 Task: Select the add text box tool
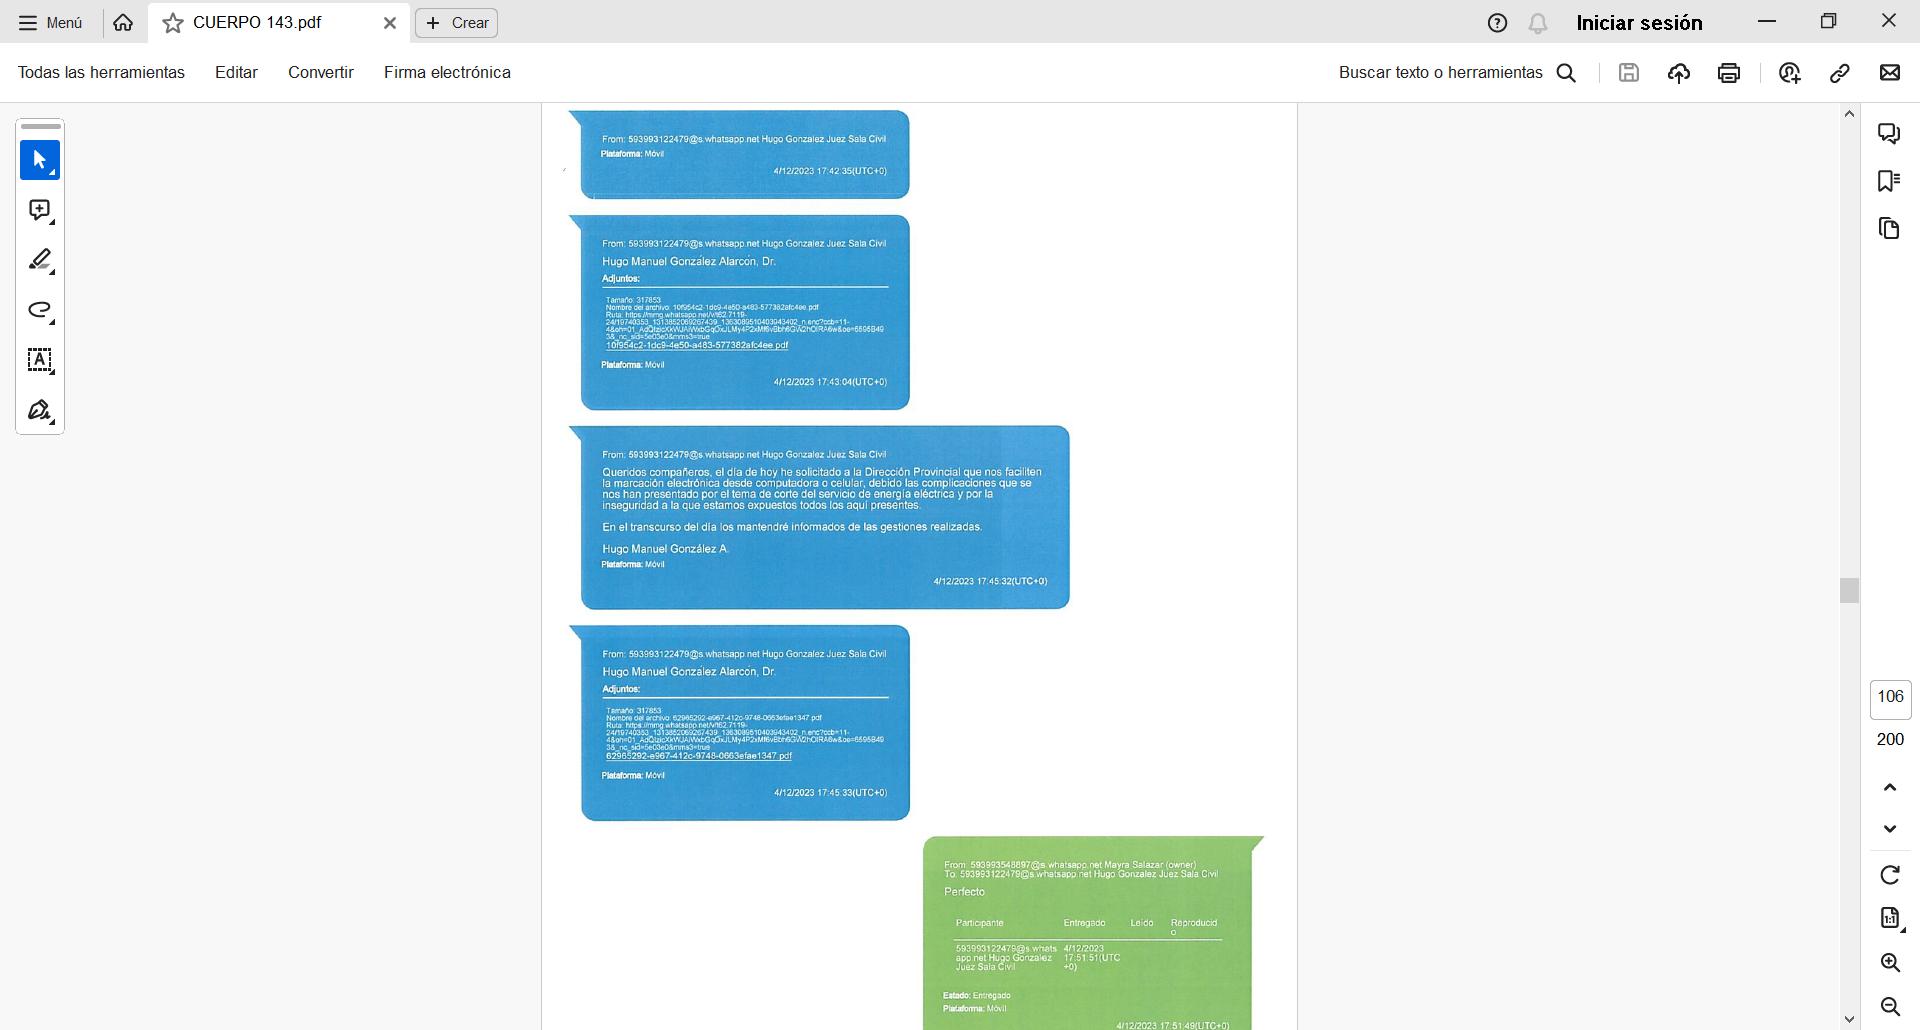pyautogui.click(x=40, y=361)
